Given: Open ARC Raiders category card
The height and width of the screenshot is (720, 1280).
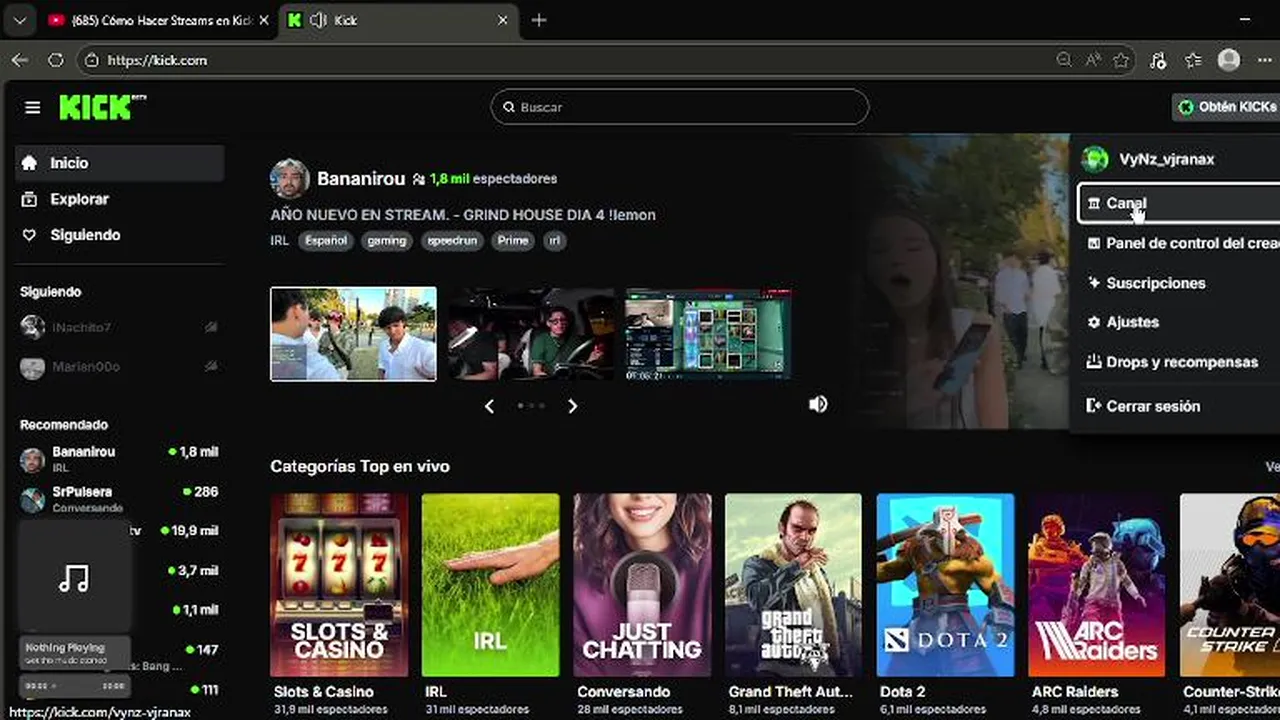Looking at the screenshot, I should coord(1097,584).
